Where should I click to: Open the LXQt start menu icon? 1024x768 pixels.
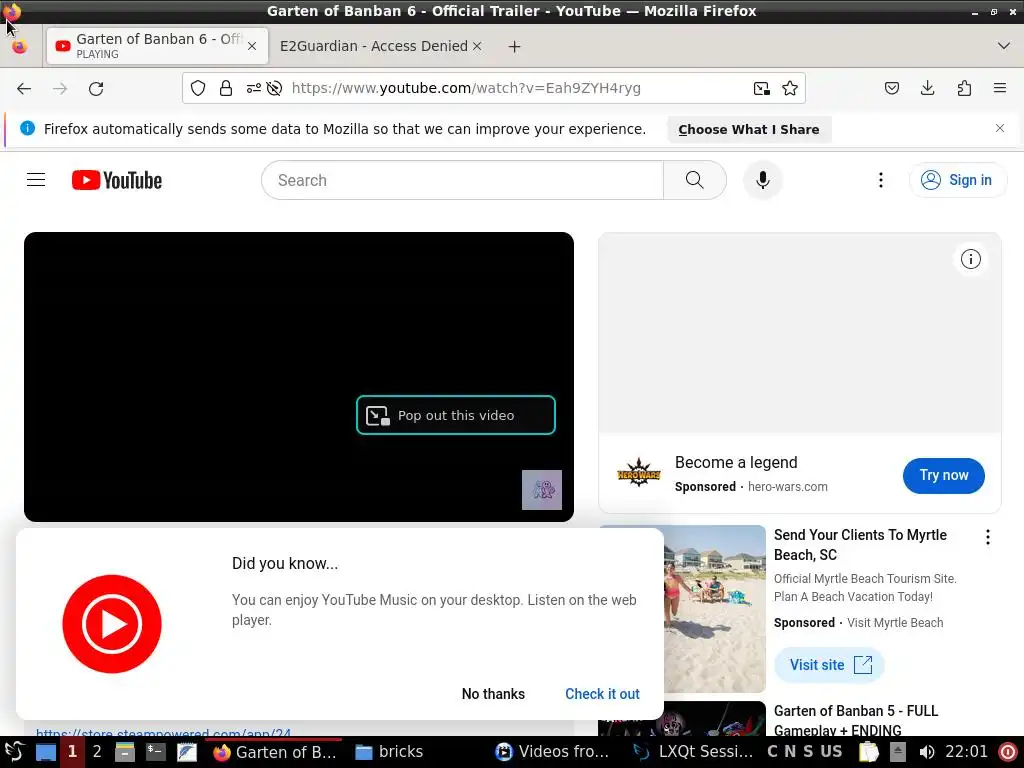[x=14, y=752]
